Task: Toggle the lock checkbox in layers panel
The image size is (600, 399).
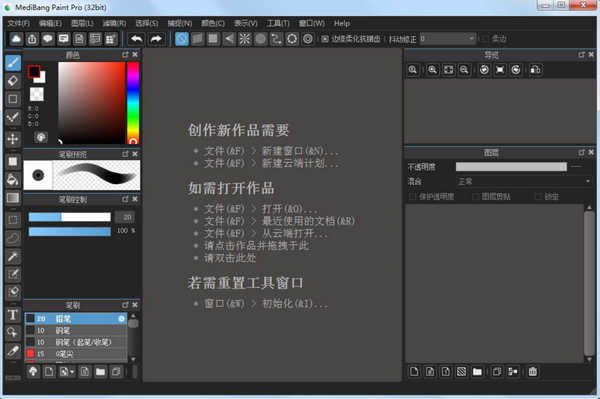Action: click(x=538, y=197)
